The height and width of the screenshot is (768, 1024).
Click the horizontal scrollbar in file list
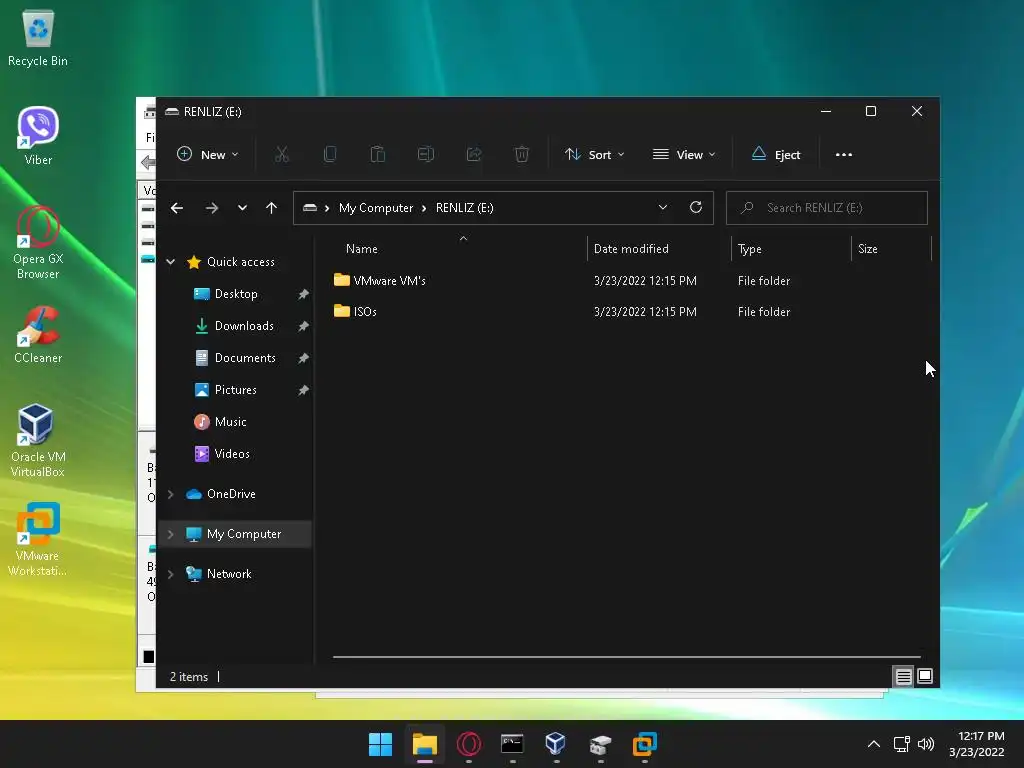[x=626, y=657]
